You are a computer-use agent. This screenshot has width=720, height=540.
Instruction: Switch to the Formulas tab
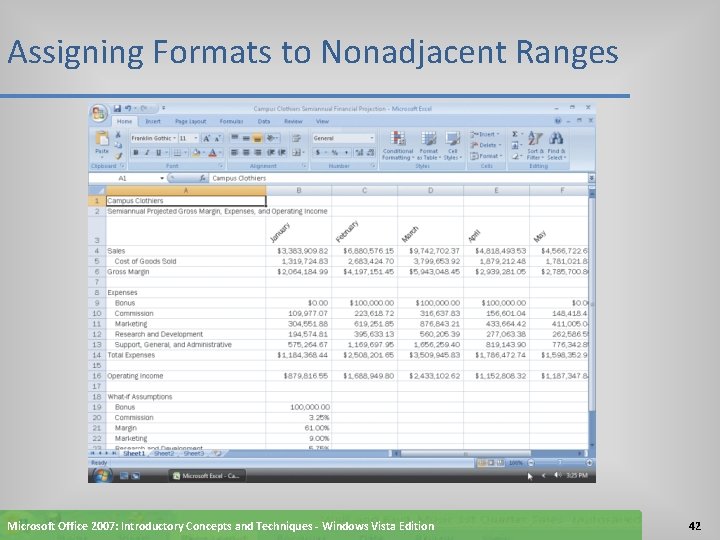231,121
